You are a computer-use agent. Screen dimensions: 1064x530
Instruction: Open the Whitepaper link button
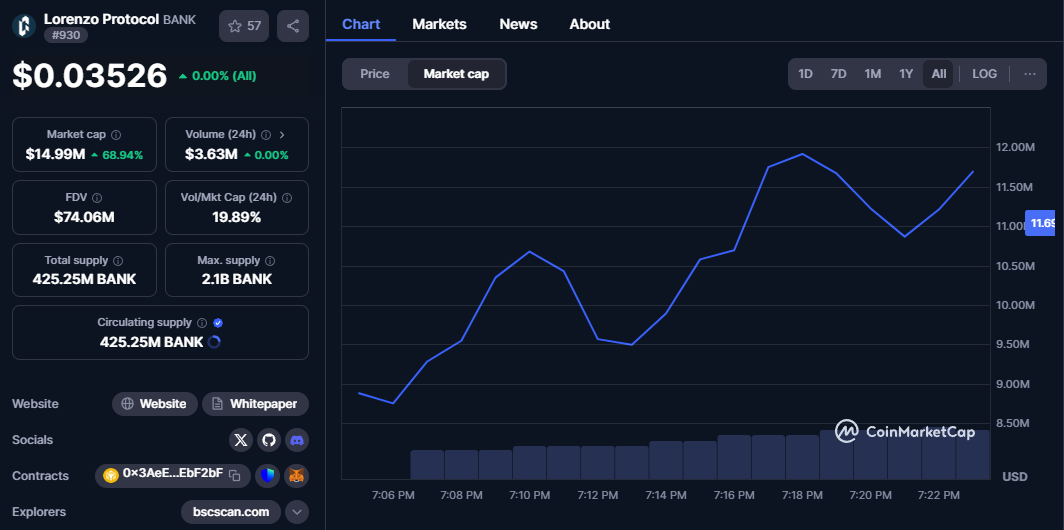coord(255,404)
